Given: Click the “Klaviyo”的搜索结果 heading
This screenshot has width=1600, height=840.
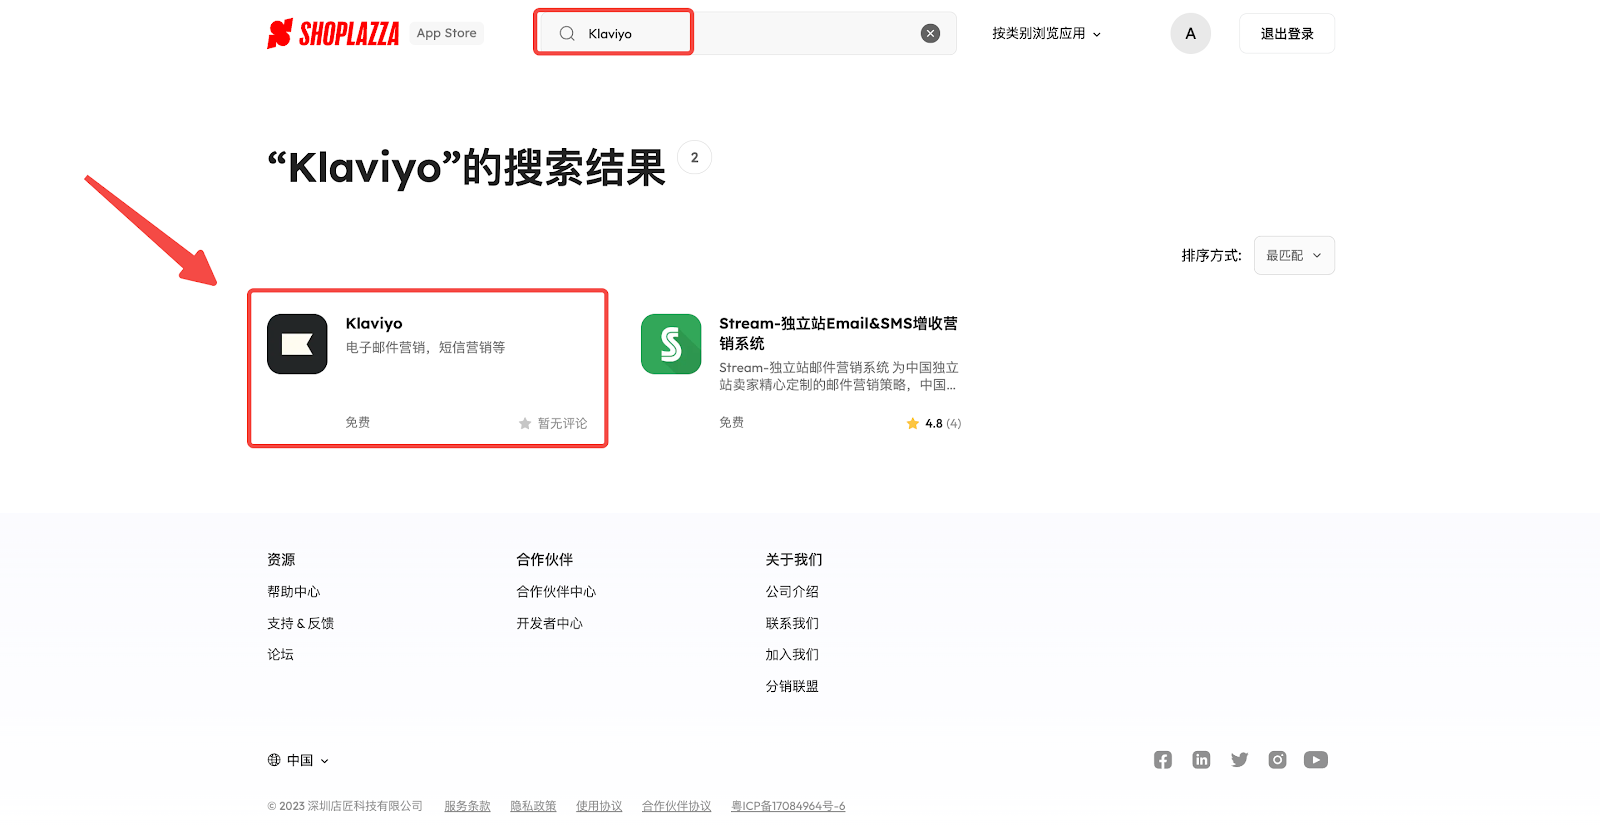Looking at the screenshot, I should coord(466,168).
